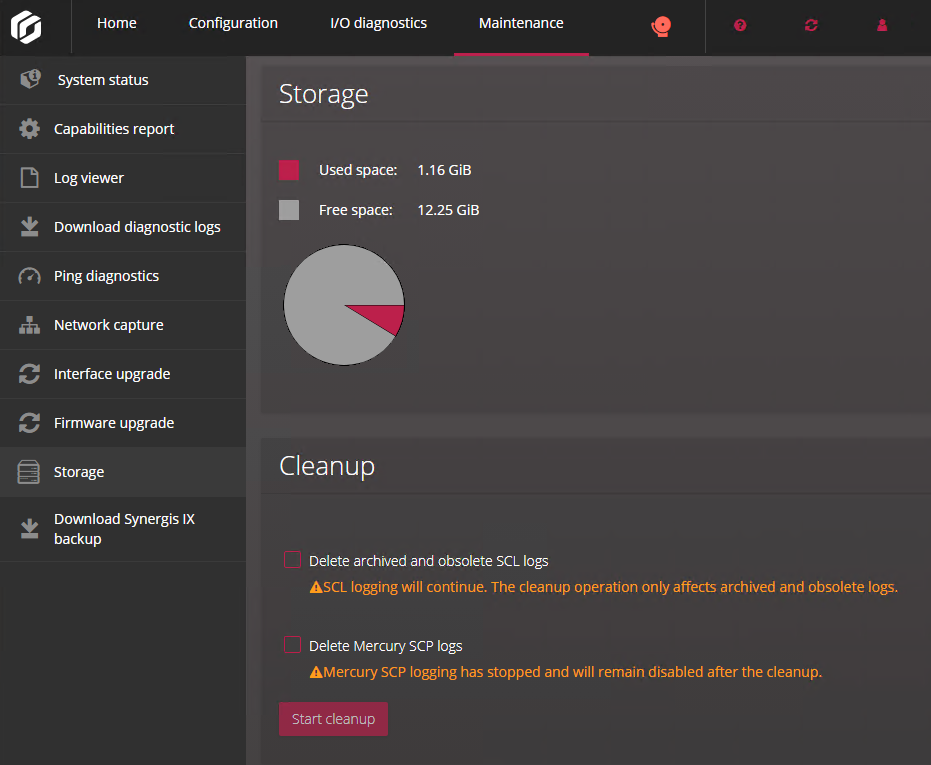Click the Storage disk icon in sidebar
The image size is (931, 765).
[x=30, y=472]
